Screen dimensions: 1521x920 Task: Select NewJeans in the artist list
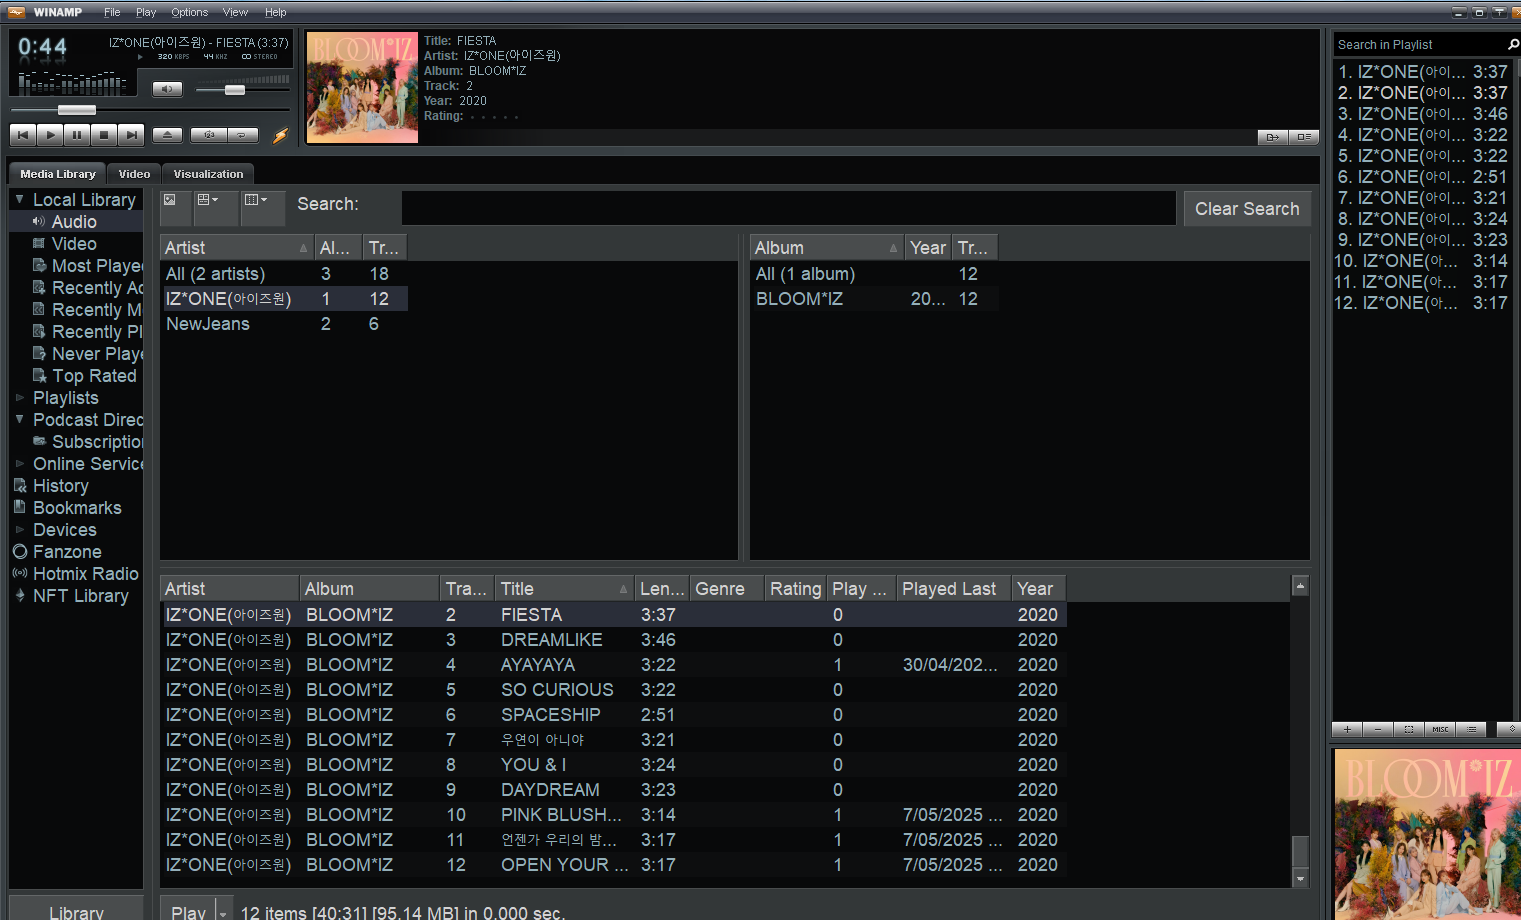[284, 324]
